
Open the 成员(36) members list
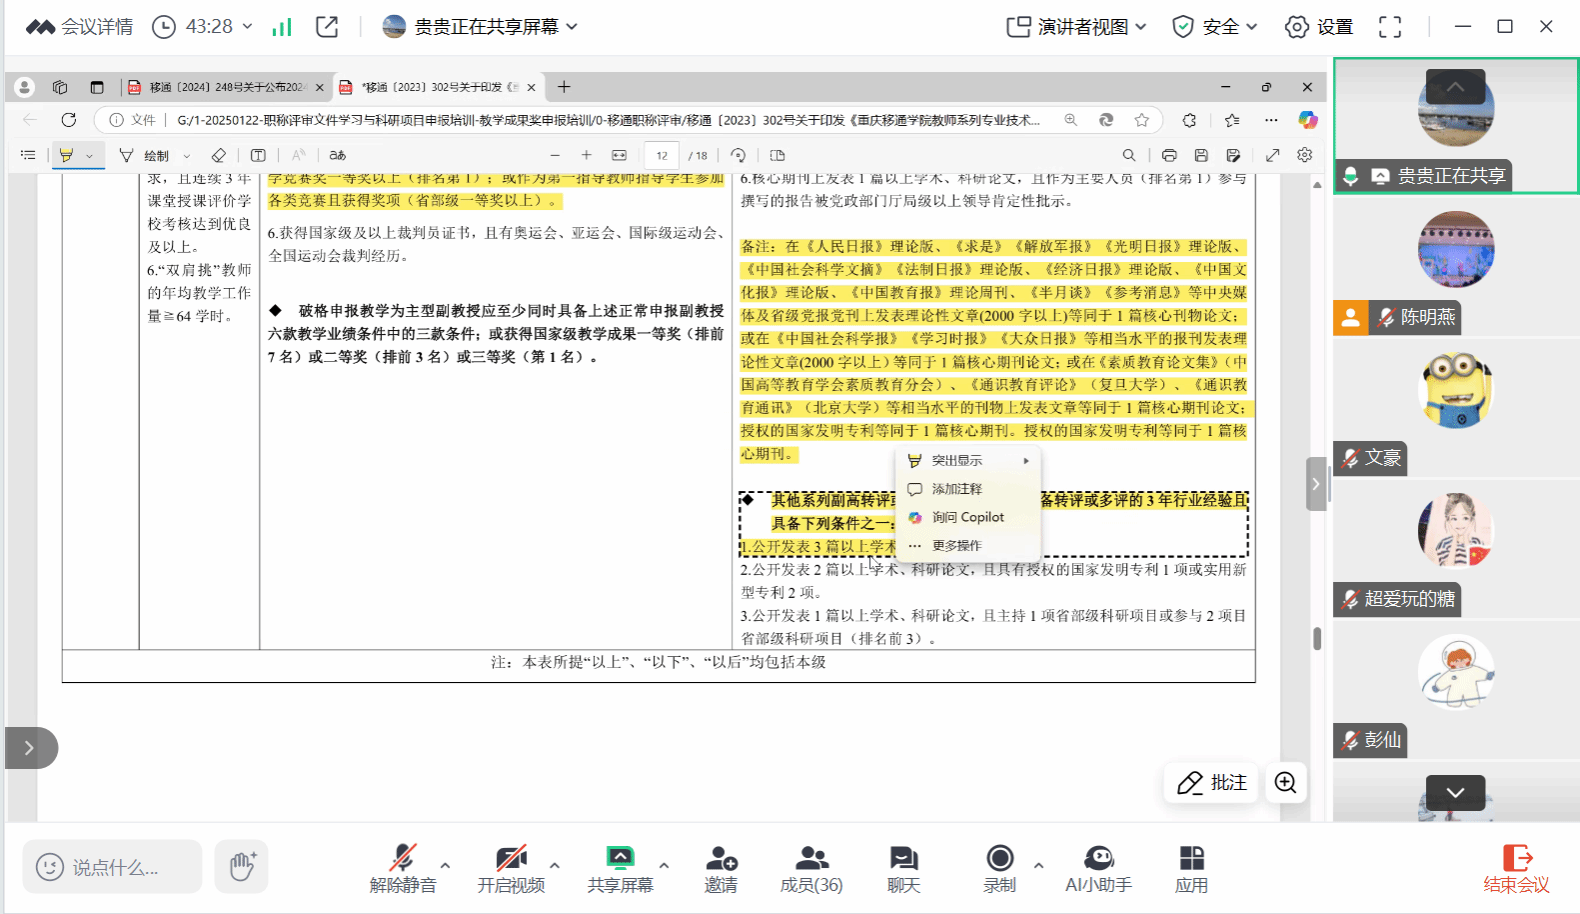pyautogui.click(x=811, y=868)
